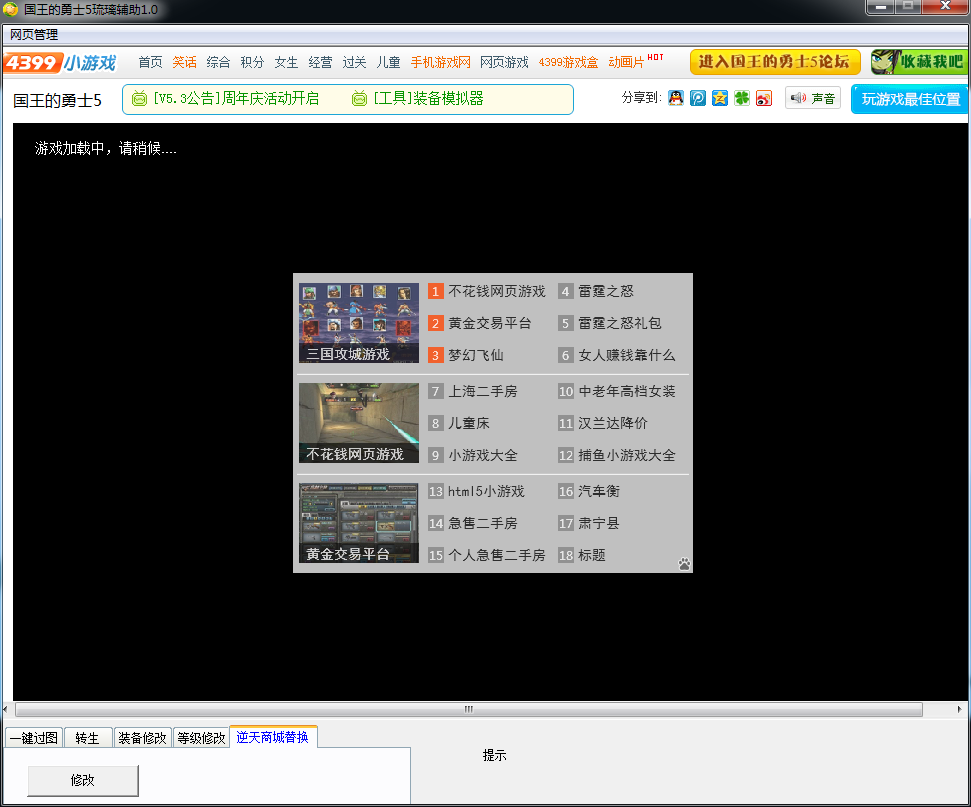Click the scrollbar right arrow
The height and width of the screenshot is (807, 971).
pyautogui.click(x=959, y=709)
